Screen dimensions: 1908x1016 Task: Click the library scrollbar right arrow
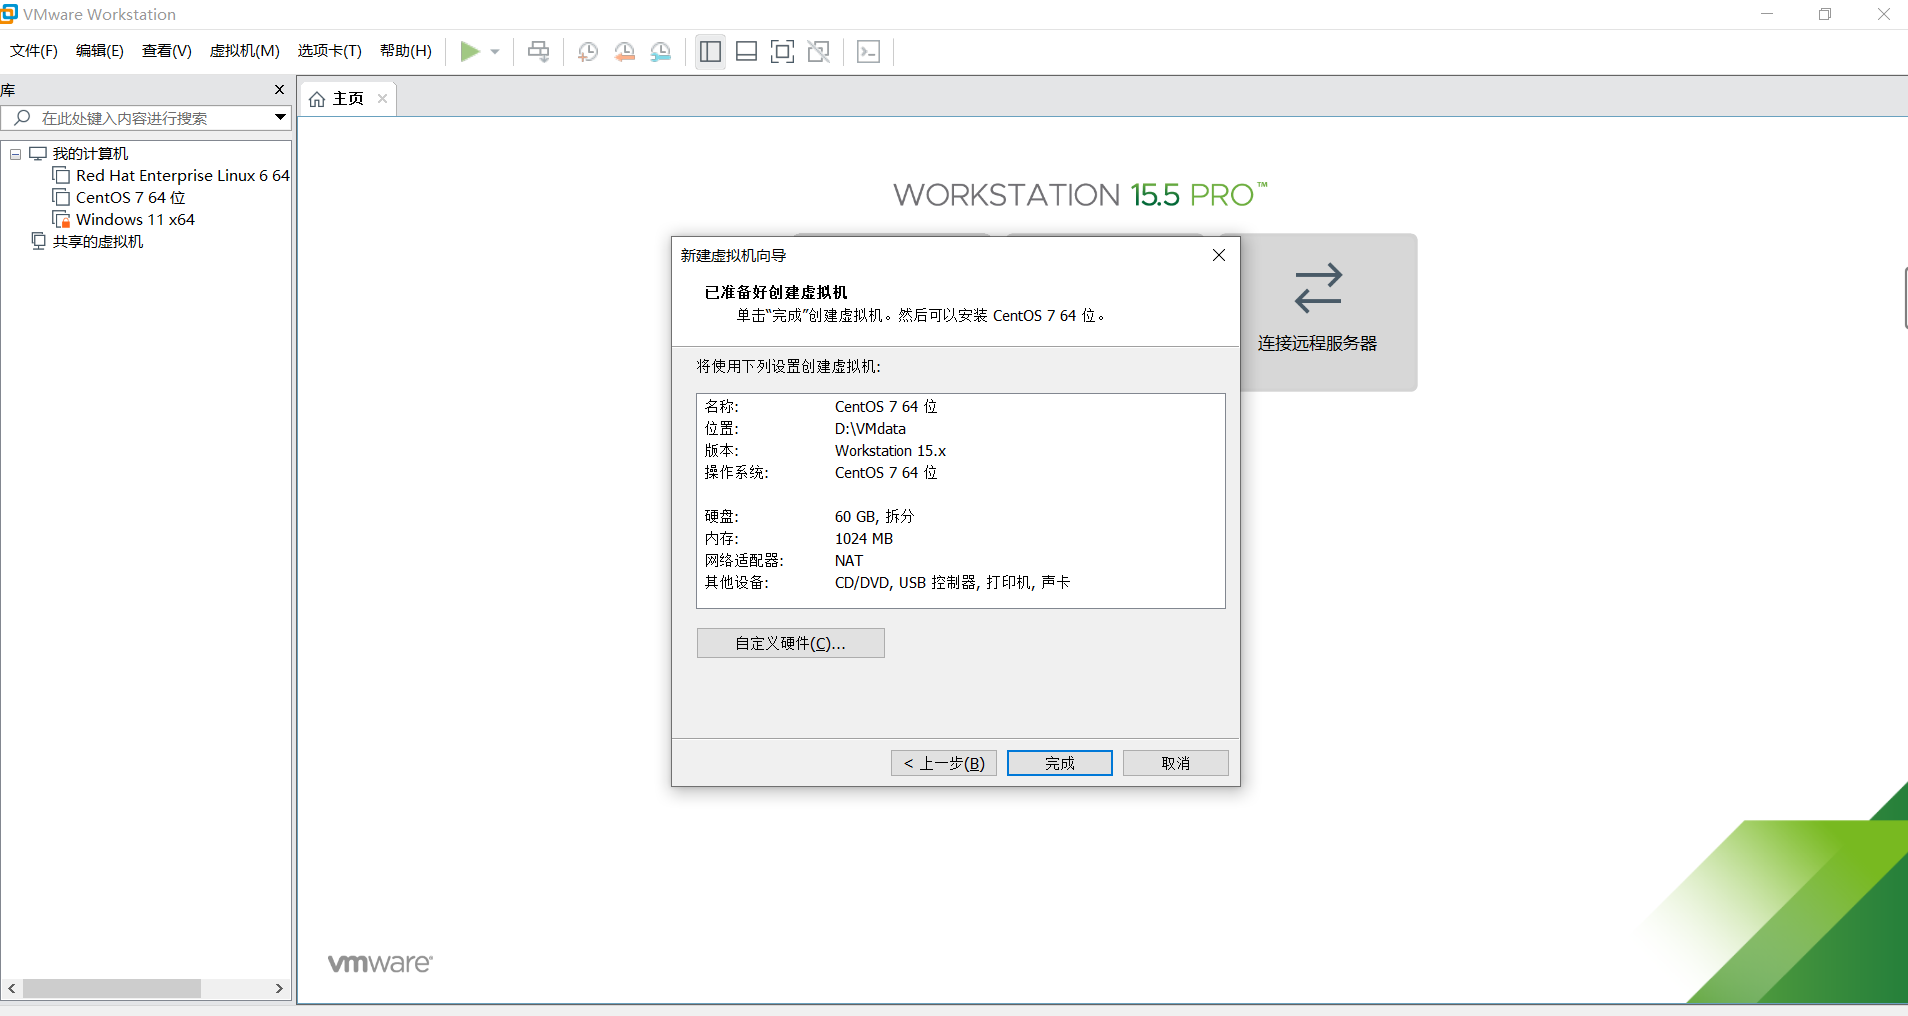click(x=279, y=988)
